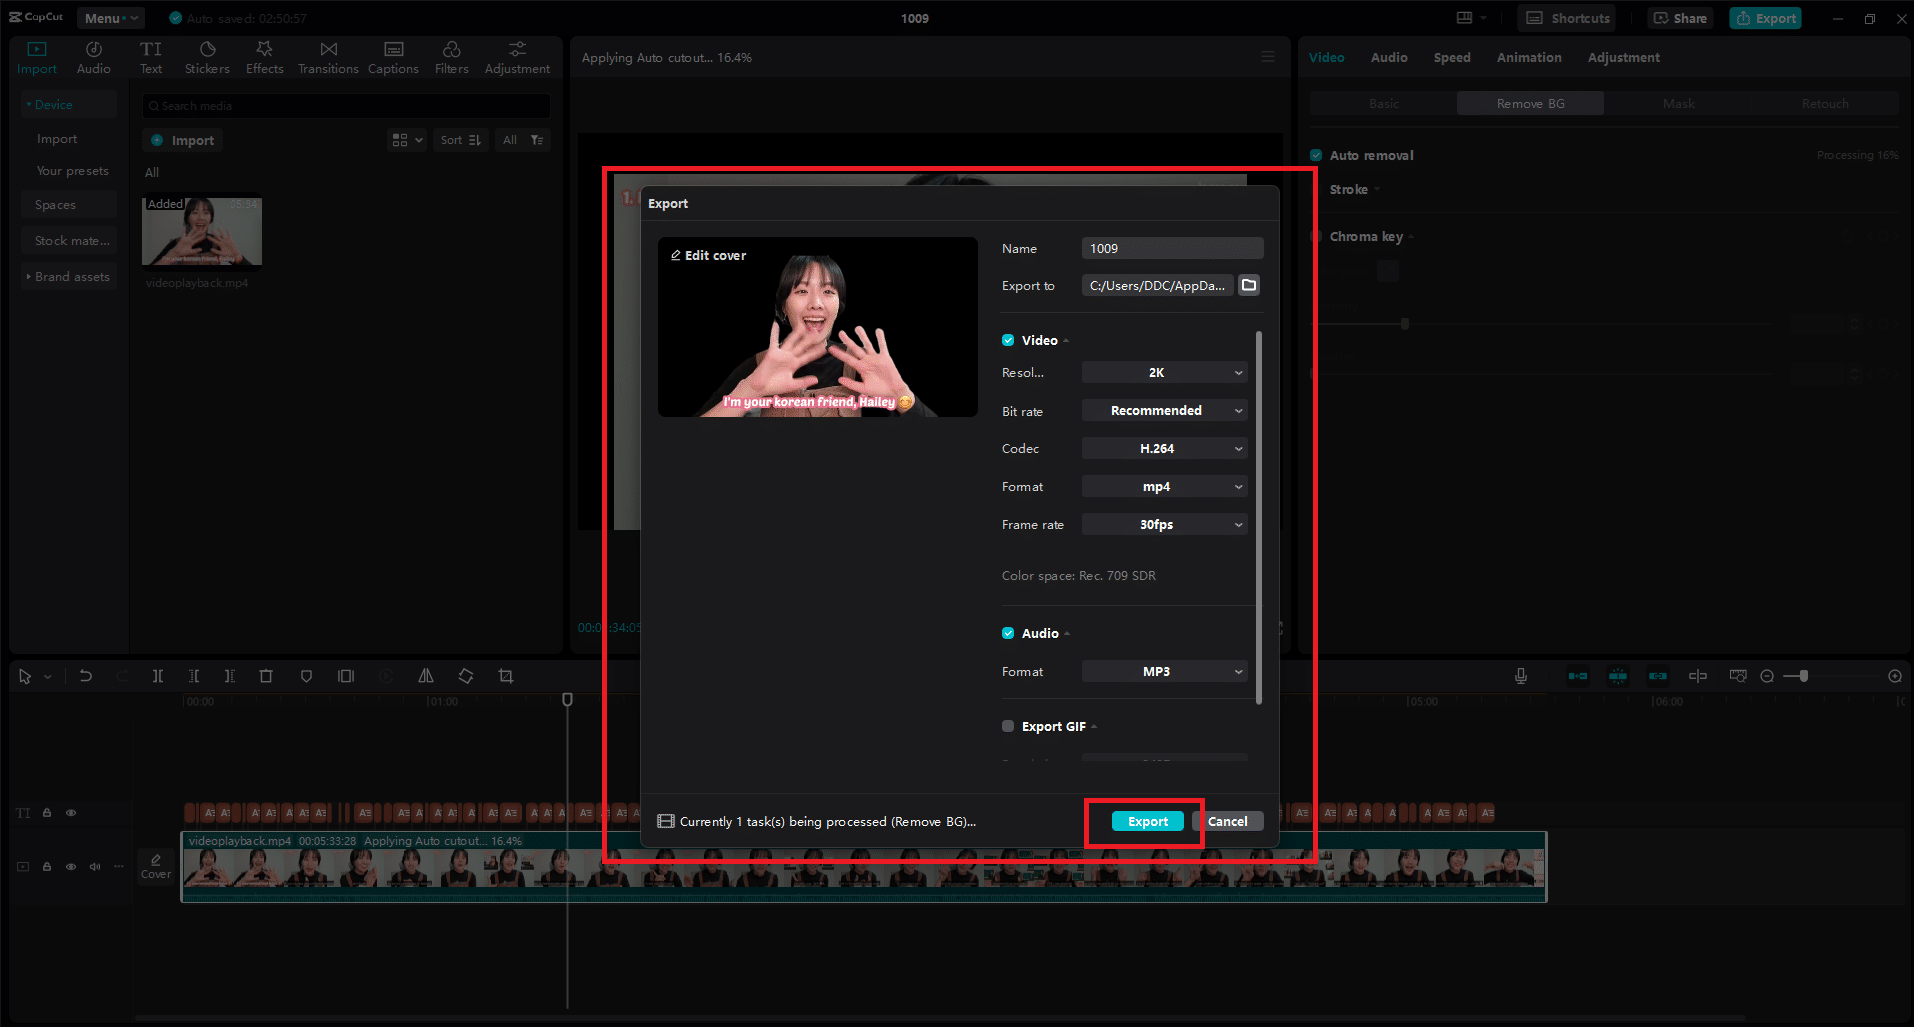Image resolution: width=1914 pixels, height=1027 pixels.
Task: Open the Stickers panel icon
Action: (207, 58)
